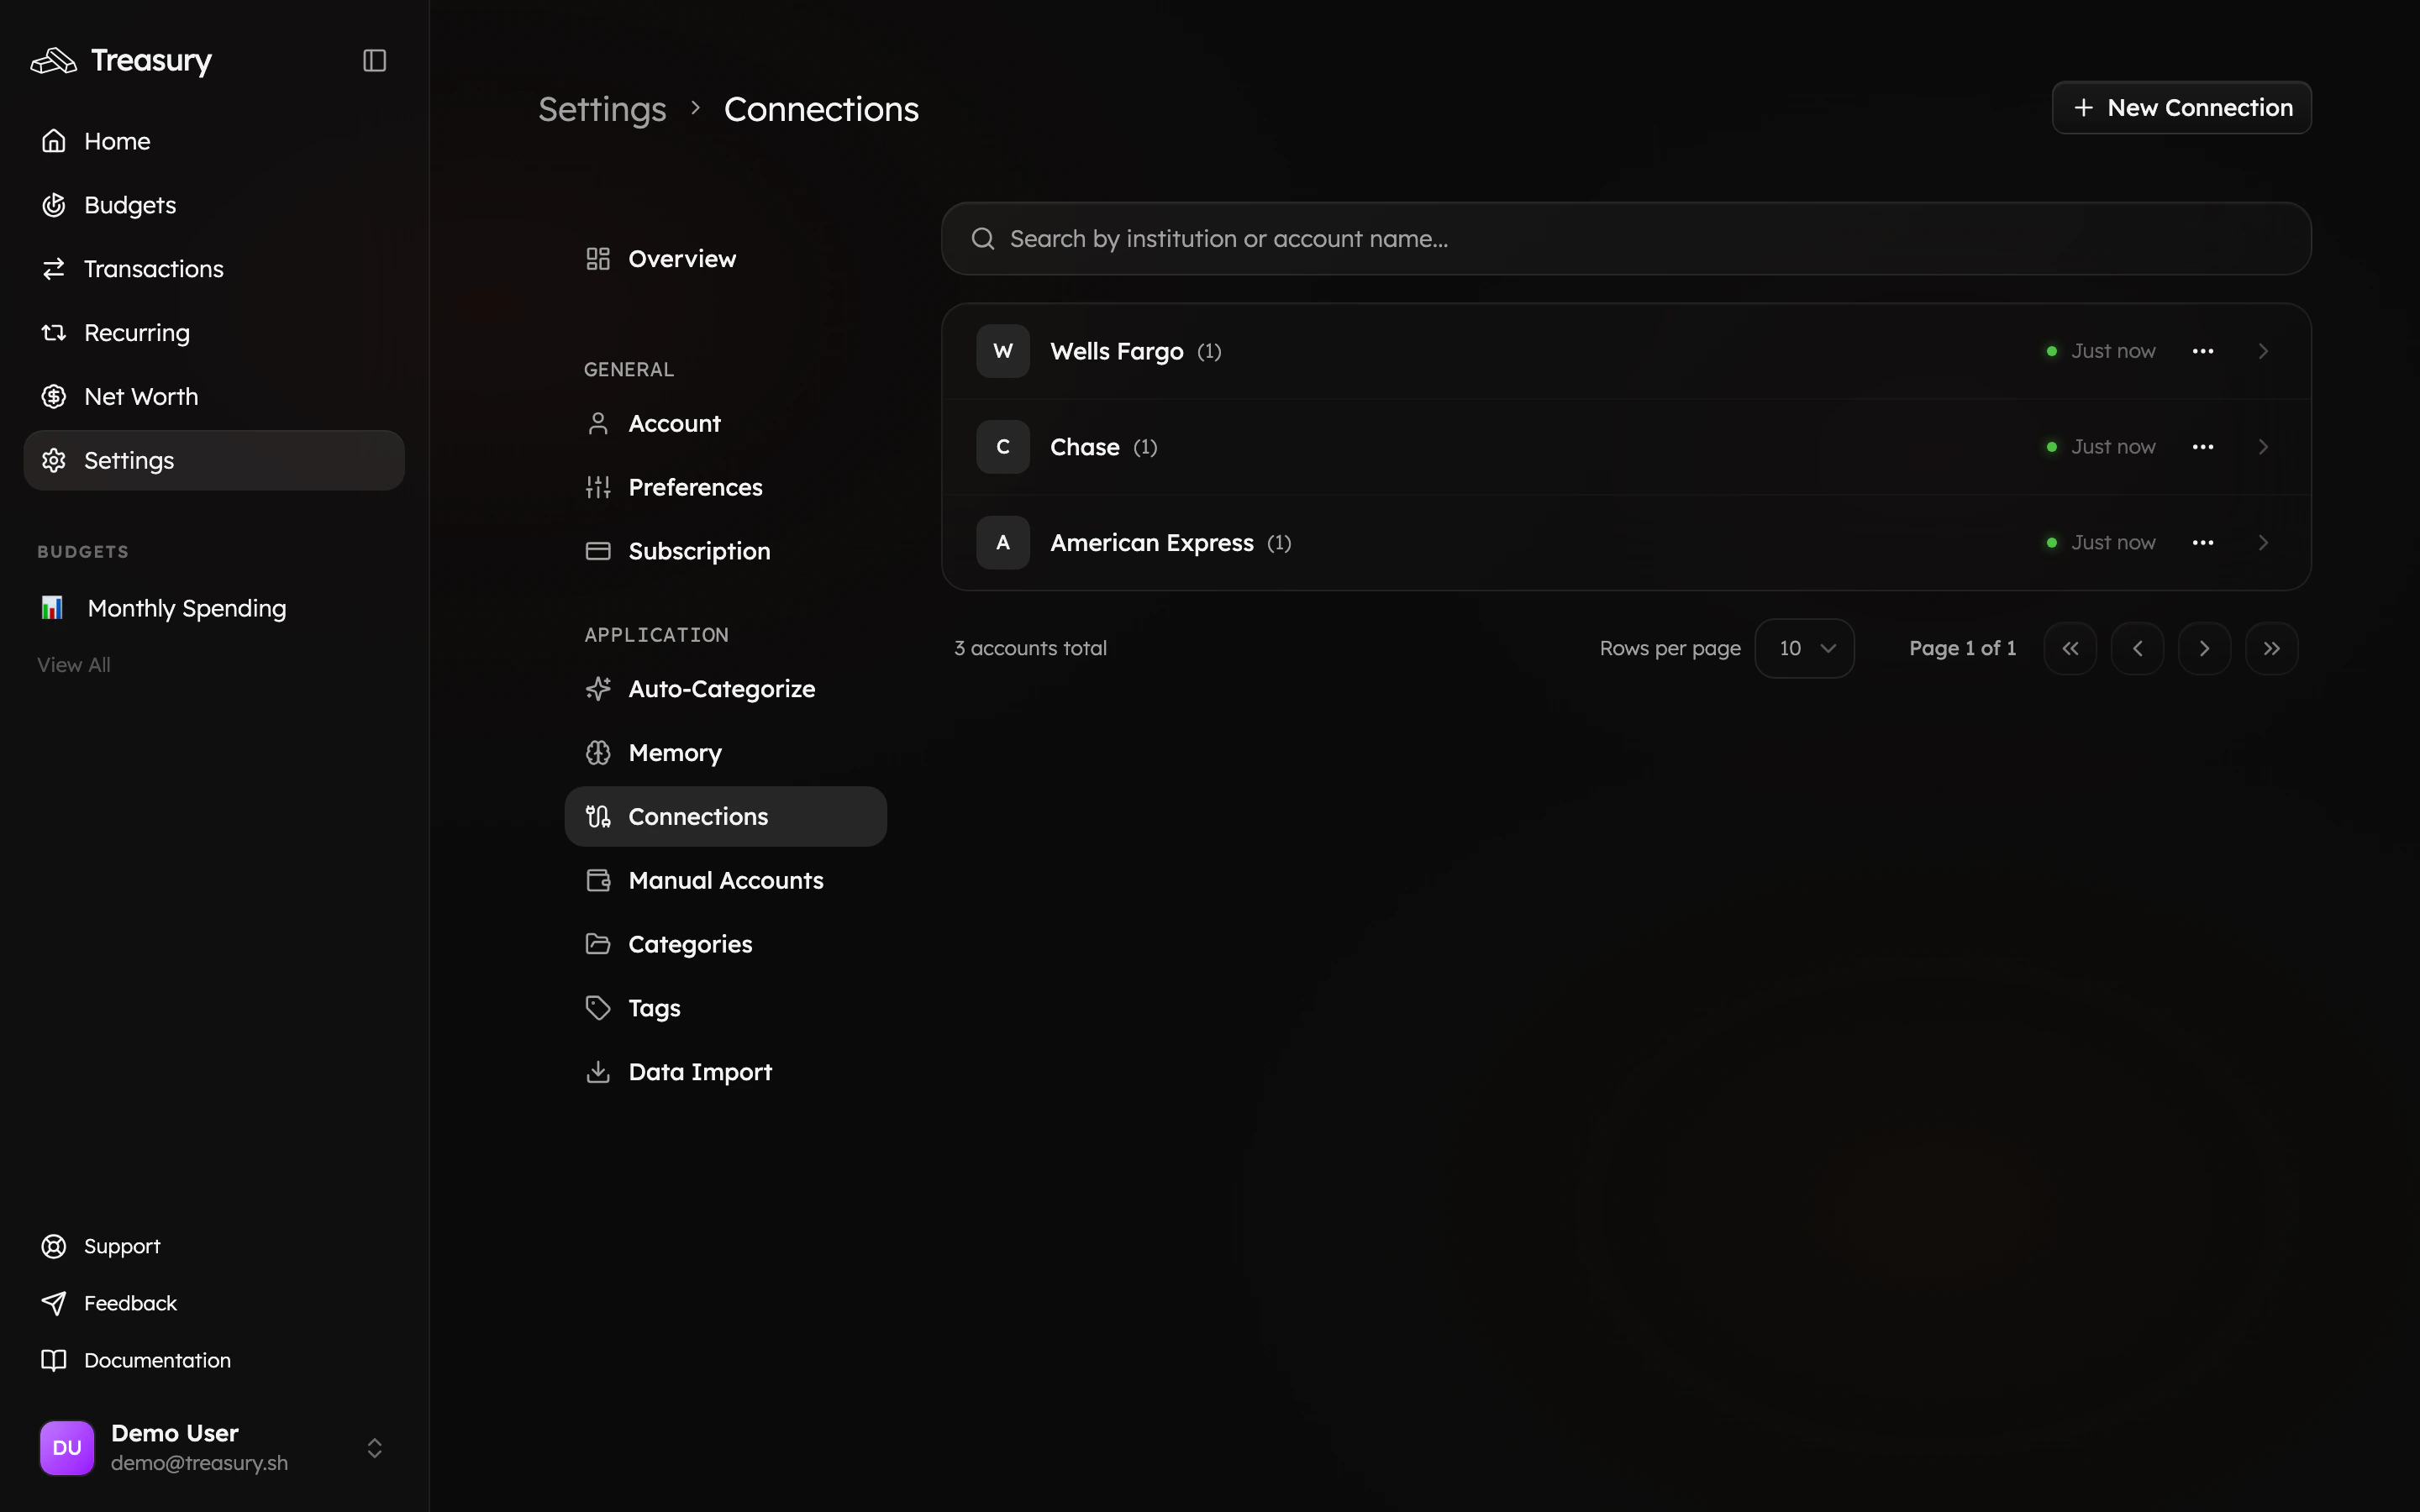Image resolution: width=2420 pixels, height=1512 pixels.
Task: Open Subscription settings
Action: (725, 551)
